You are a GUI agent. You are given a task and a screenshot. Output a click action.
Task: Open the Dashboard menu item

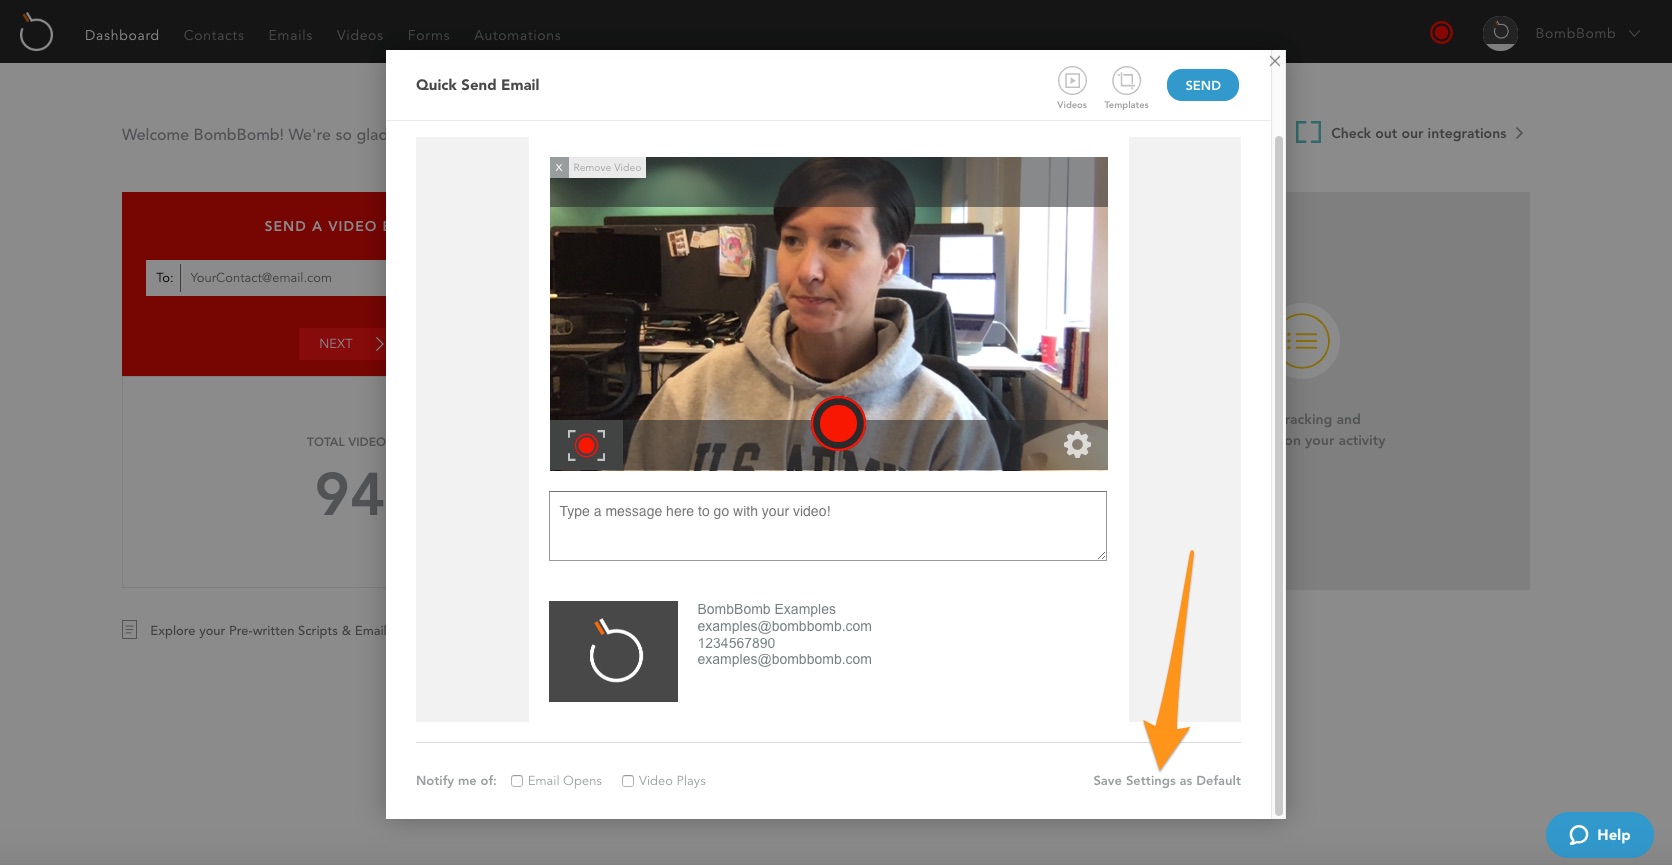122,35
